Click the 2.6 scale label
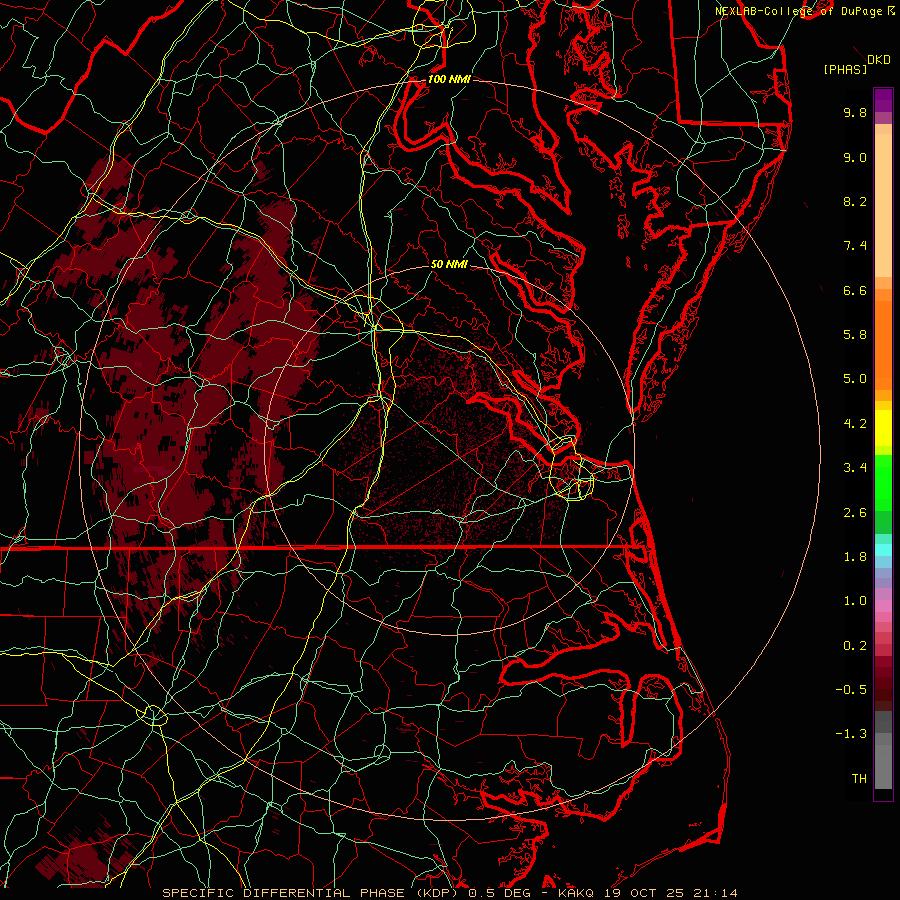Image resolution: width=900 pixels, height=900 pixels. 855,513
